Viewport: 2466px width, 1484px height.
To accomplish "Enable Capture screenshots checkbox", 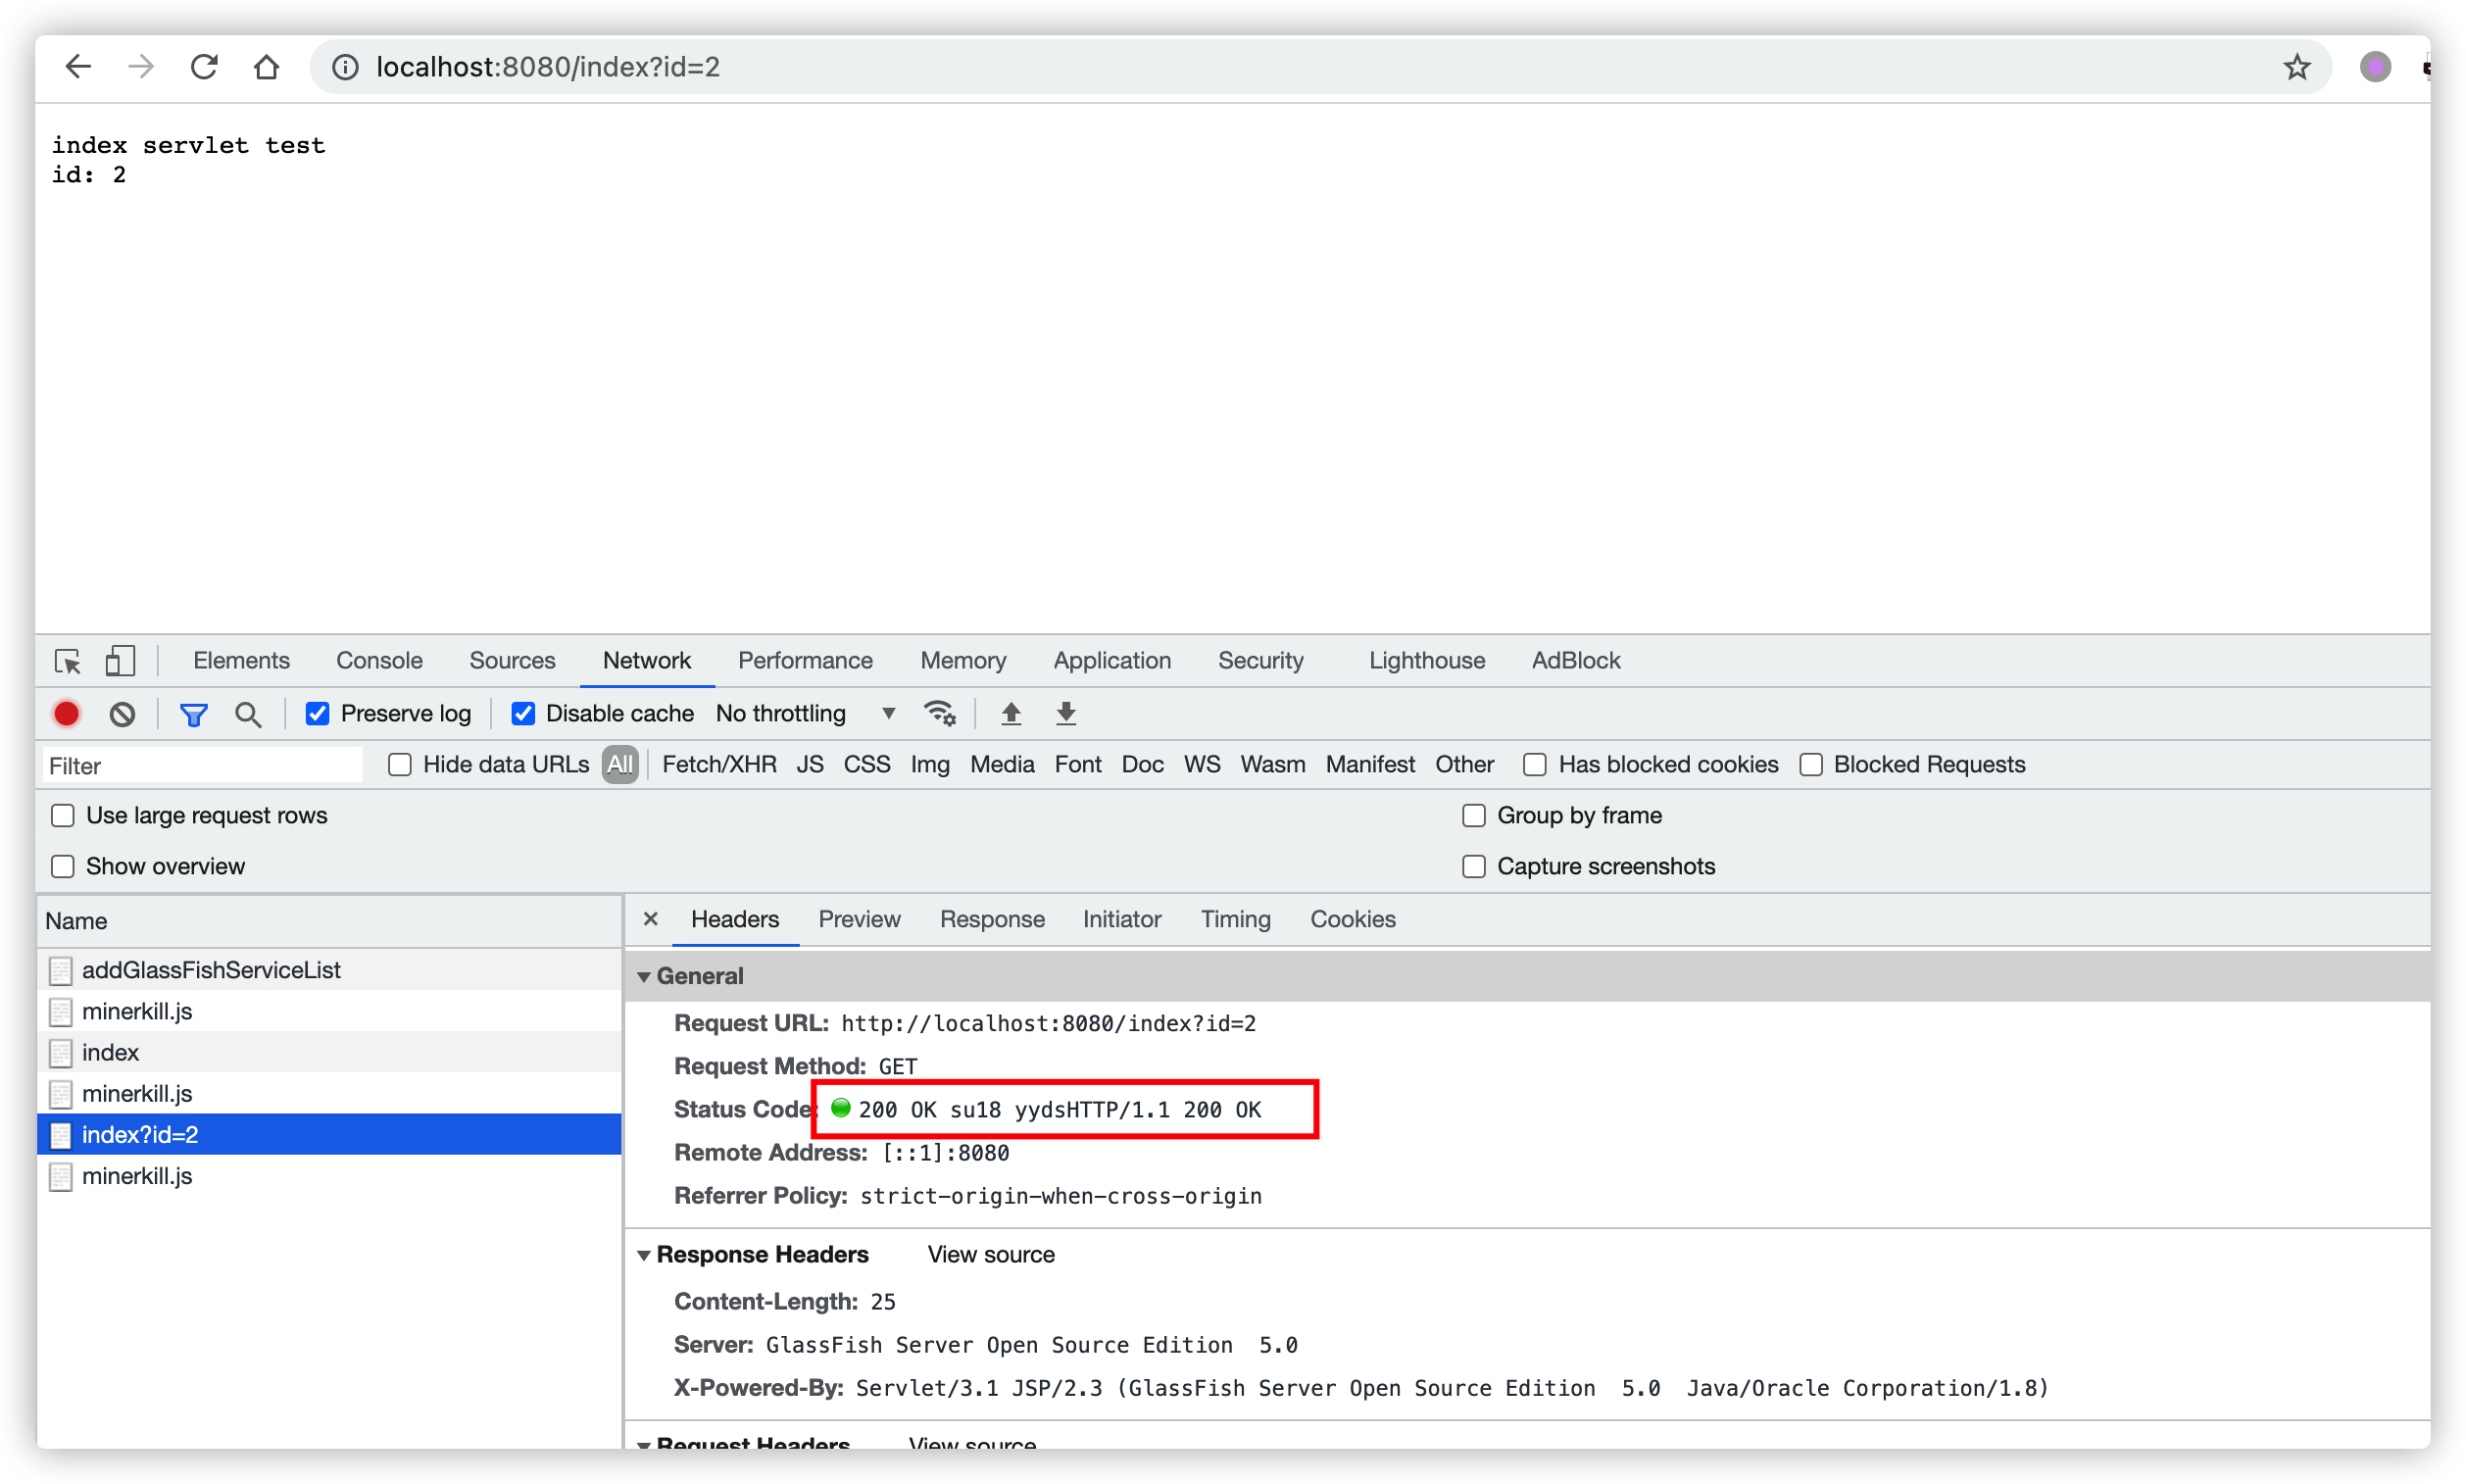I will pos(1473,866).
